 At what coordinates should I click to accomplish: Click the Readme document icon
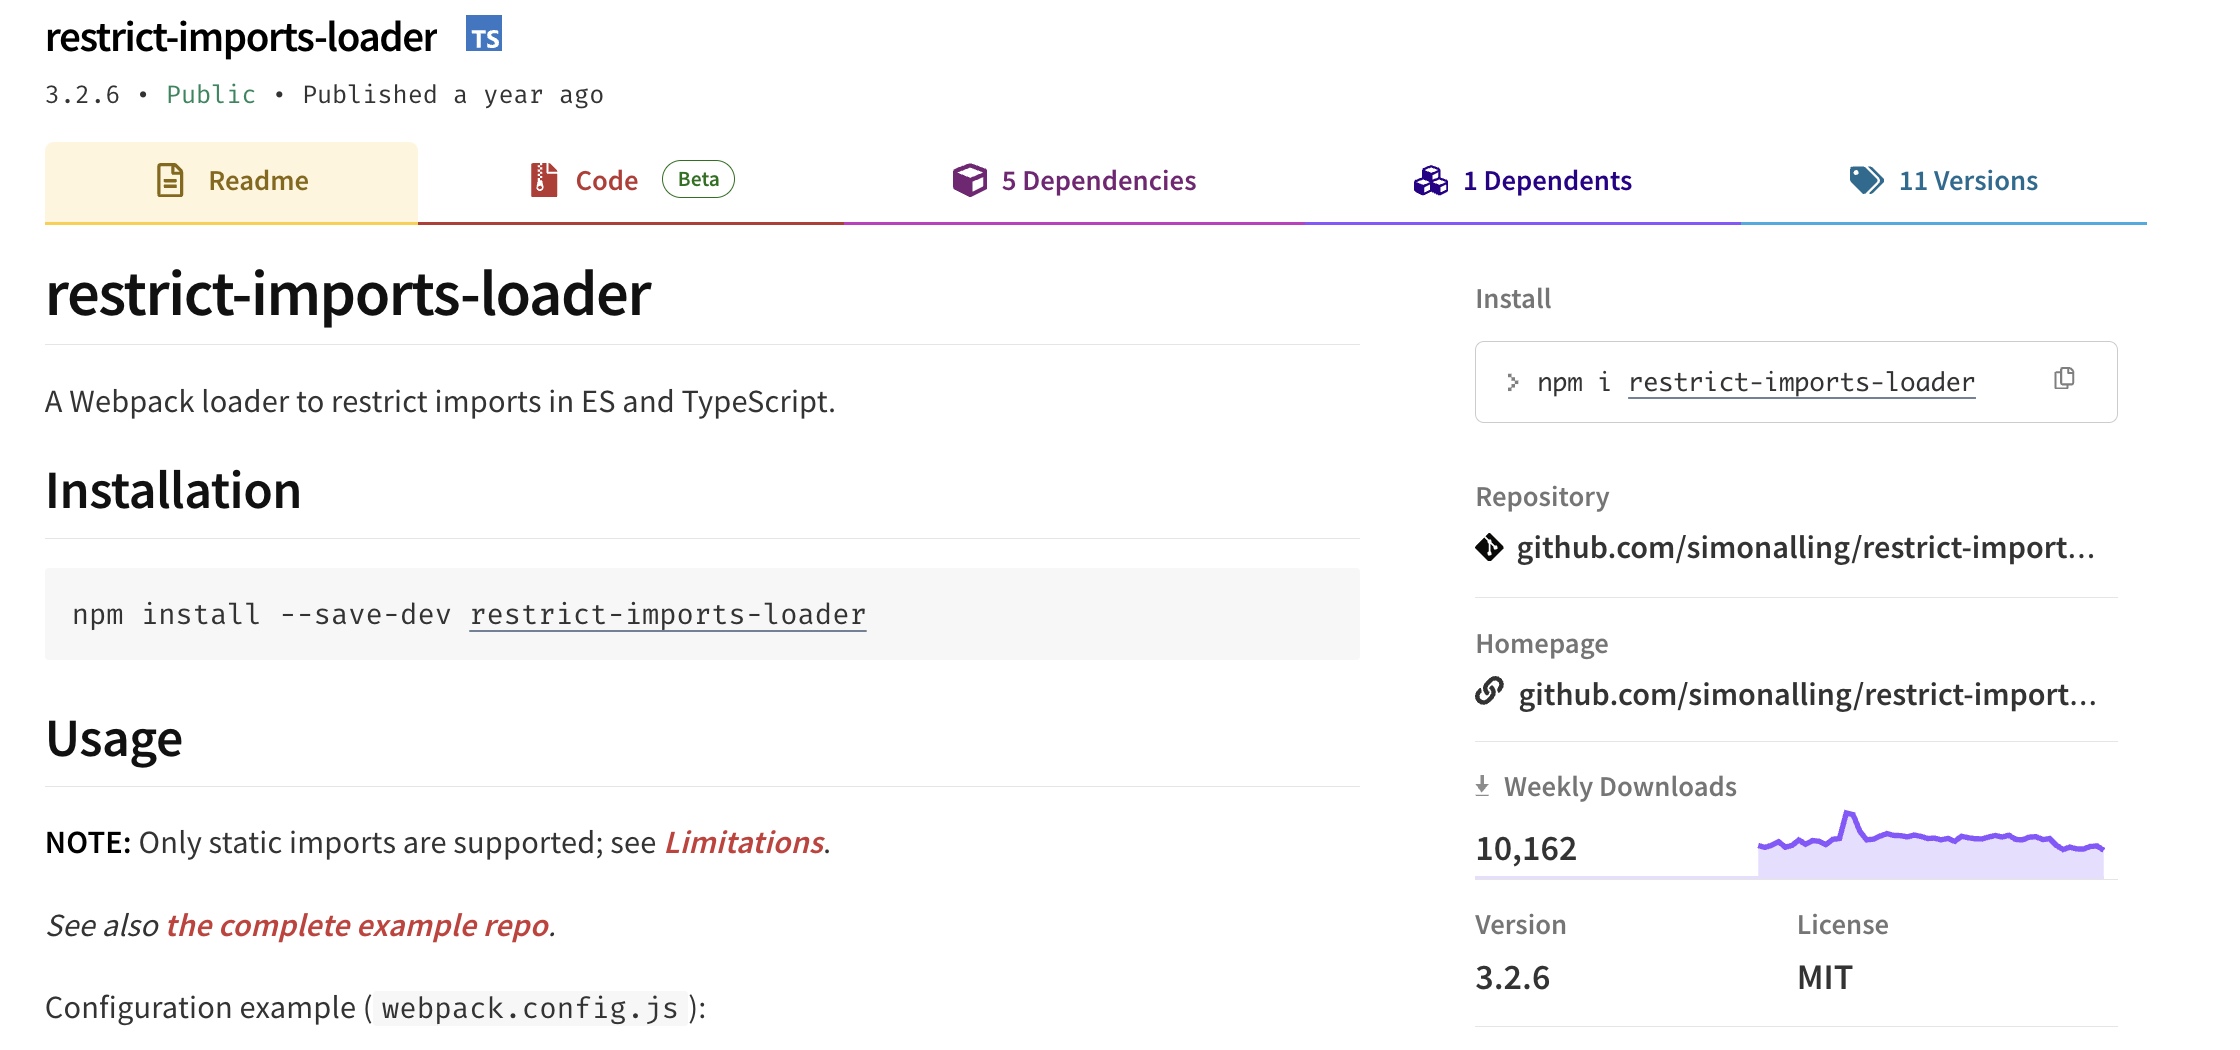171,181
